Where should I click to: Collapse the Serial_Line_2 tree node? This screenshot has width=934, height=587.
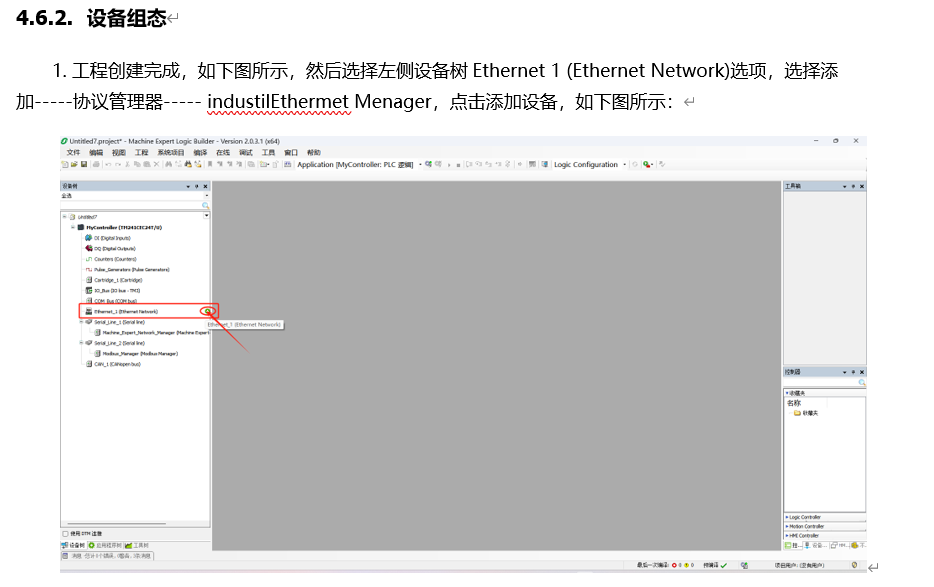81,343
